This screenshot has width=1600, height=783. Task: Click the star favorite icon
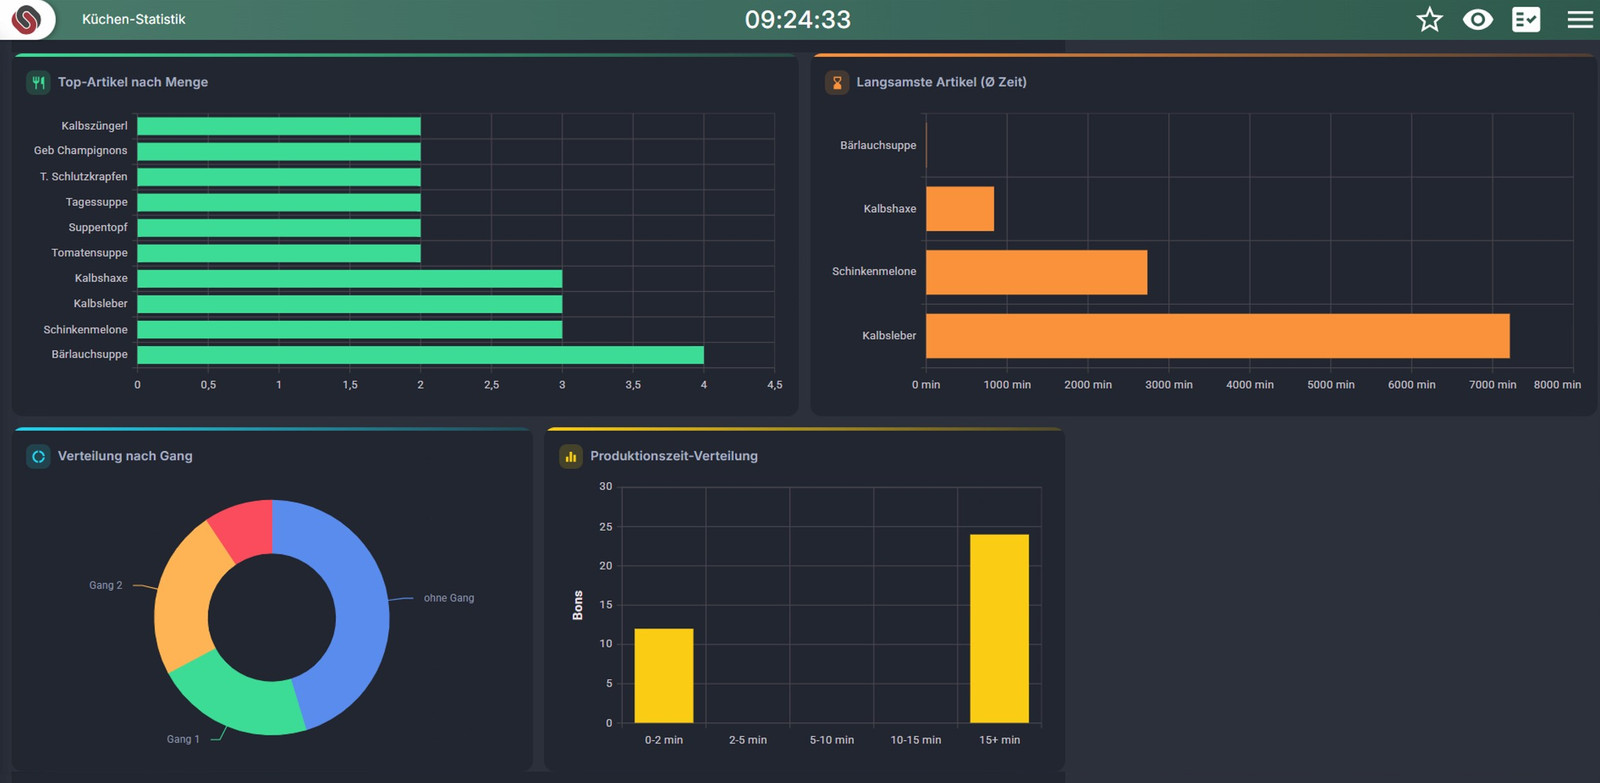(x=1430, y=19)
